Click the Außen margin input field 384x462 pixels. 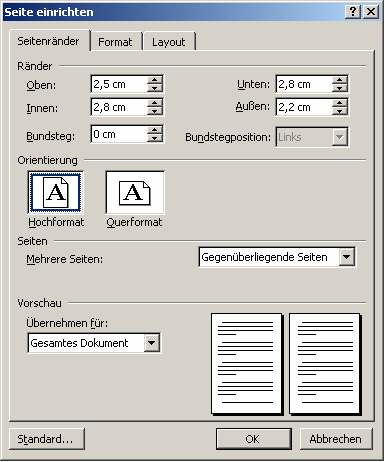[304, 107]
